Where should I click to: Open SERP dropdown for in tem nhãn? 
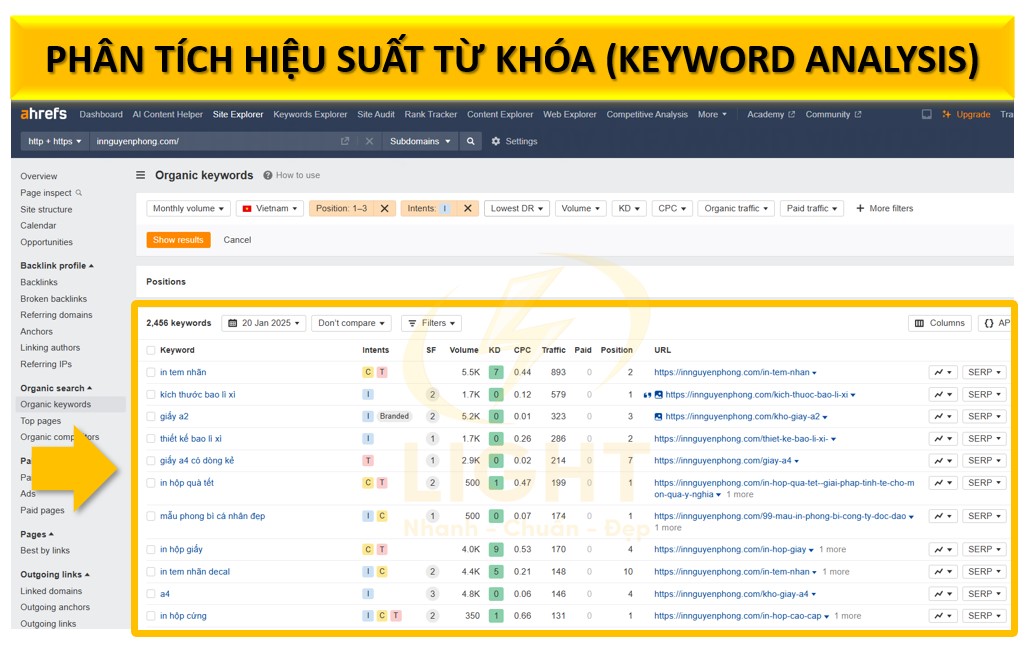984,372
